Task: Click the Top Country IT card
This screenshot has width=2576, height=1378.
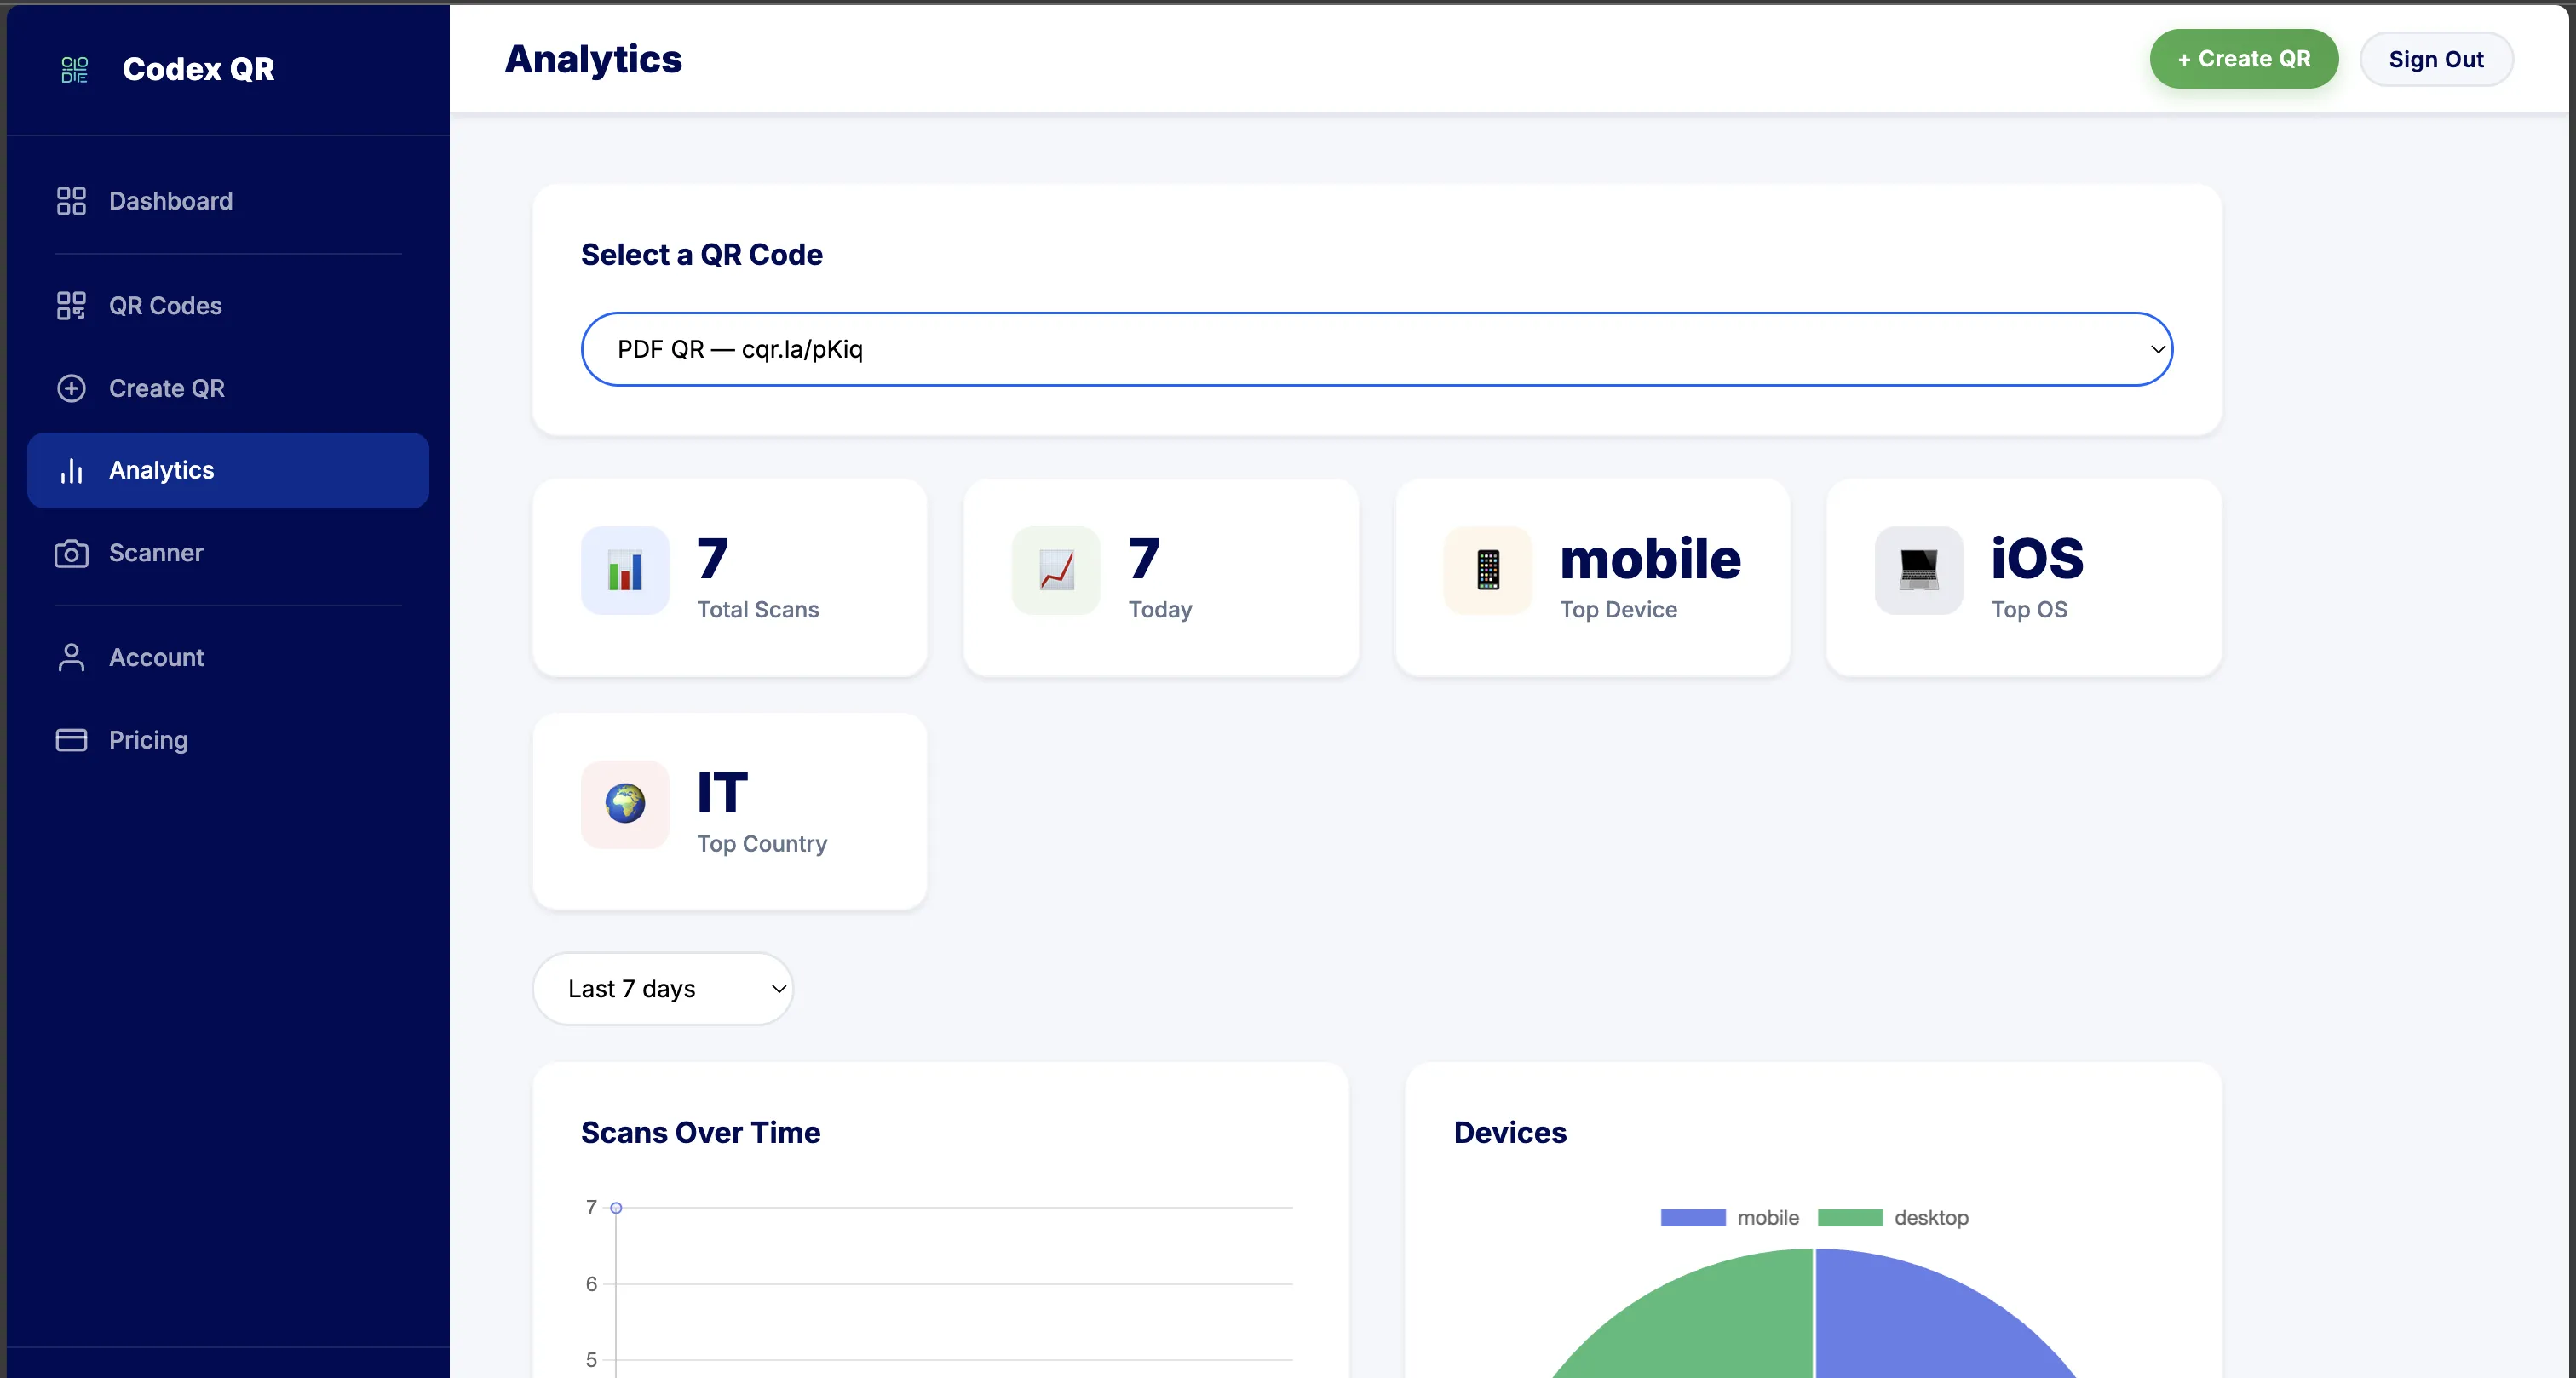Action: point(730,810)
